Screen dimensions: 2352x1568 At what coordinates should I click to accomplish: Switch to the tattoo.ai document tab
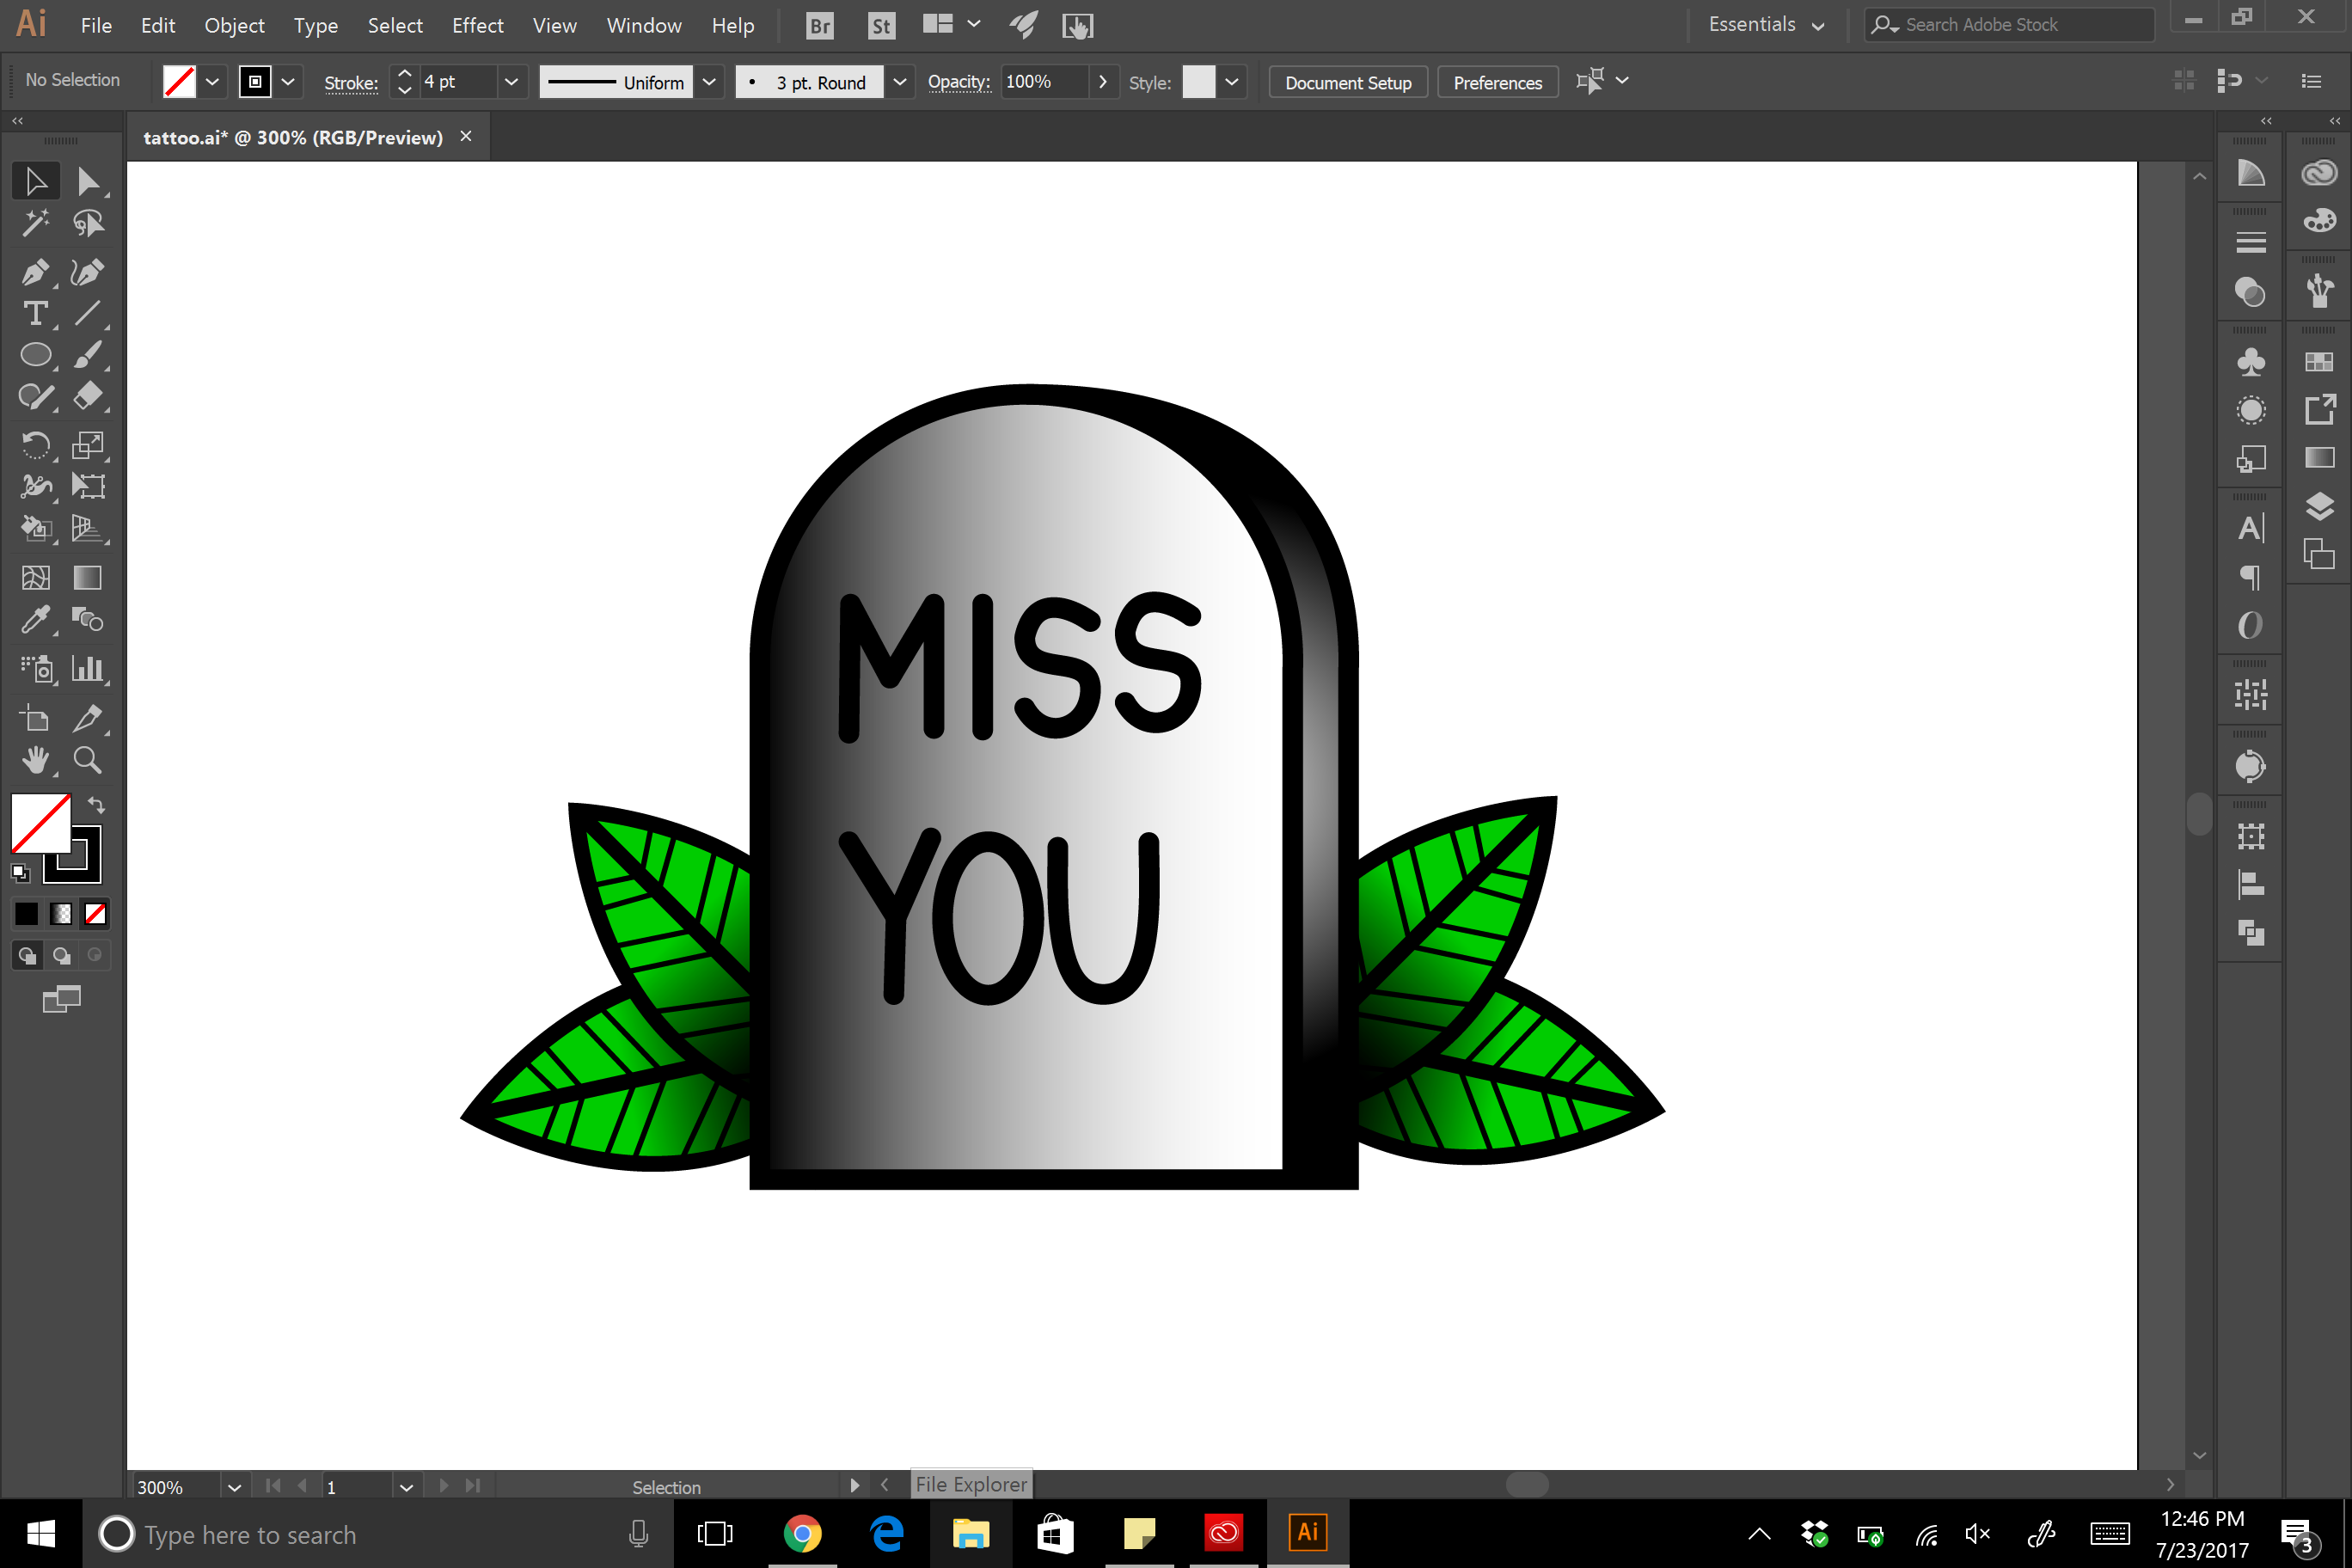click(293, 138)
